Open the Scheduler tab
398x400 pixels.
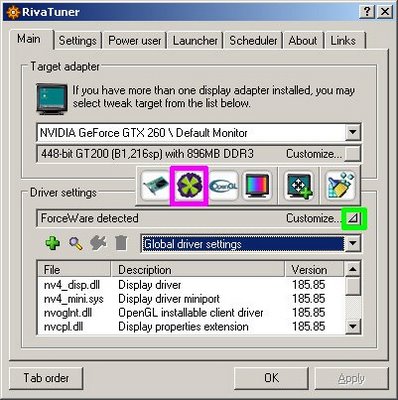tap(253, 41)
